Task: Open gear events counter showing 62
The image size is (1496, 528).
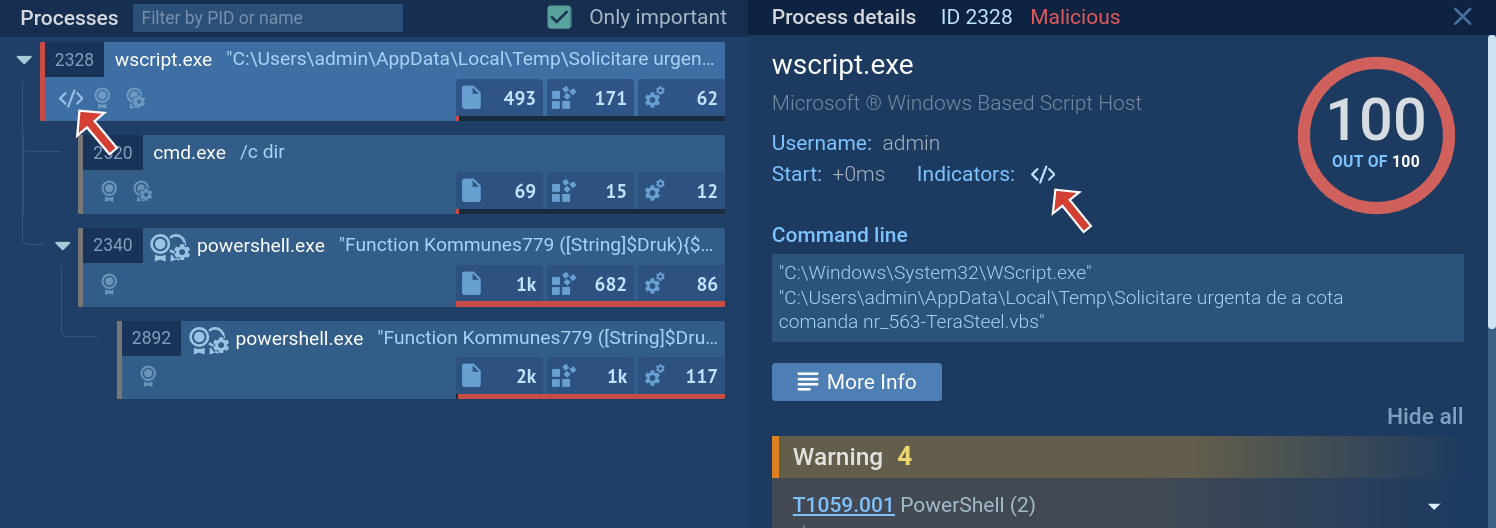Action: pyautogui.click(x=680, y=98)
